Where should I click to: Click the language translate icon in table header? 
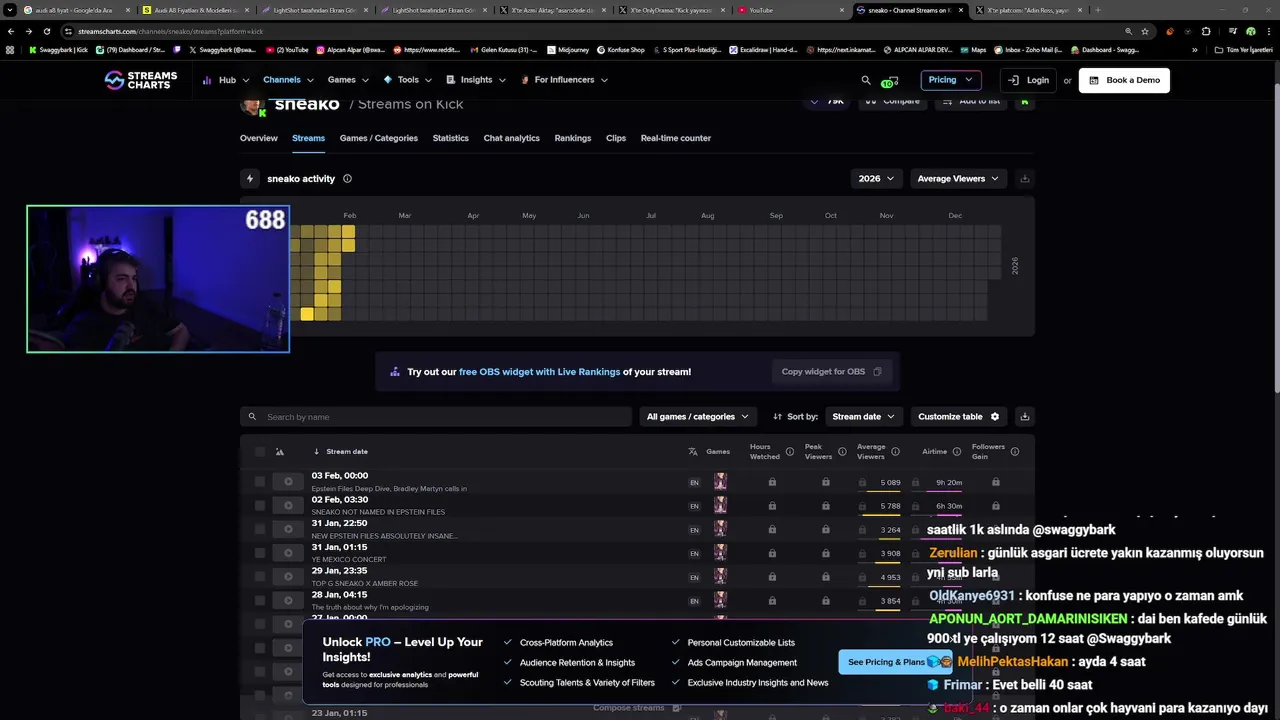pos(693,452)
